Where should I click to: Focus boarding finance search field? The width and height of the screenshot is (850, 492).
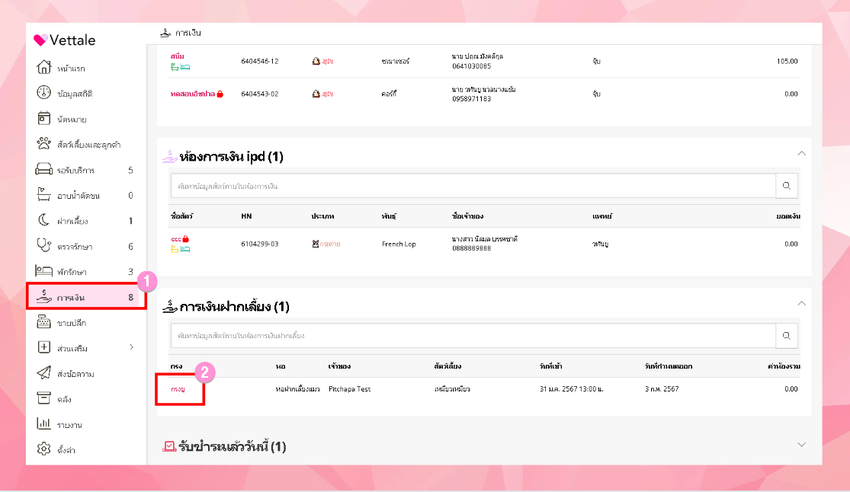click(x=473, y=335)
